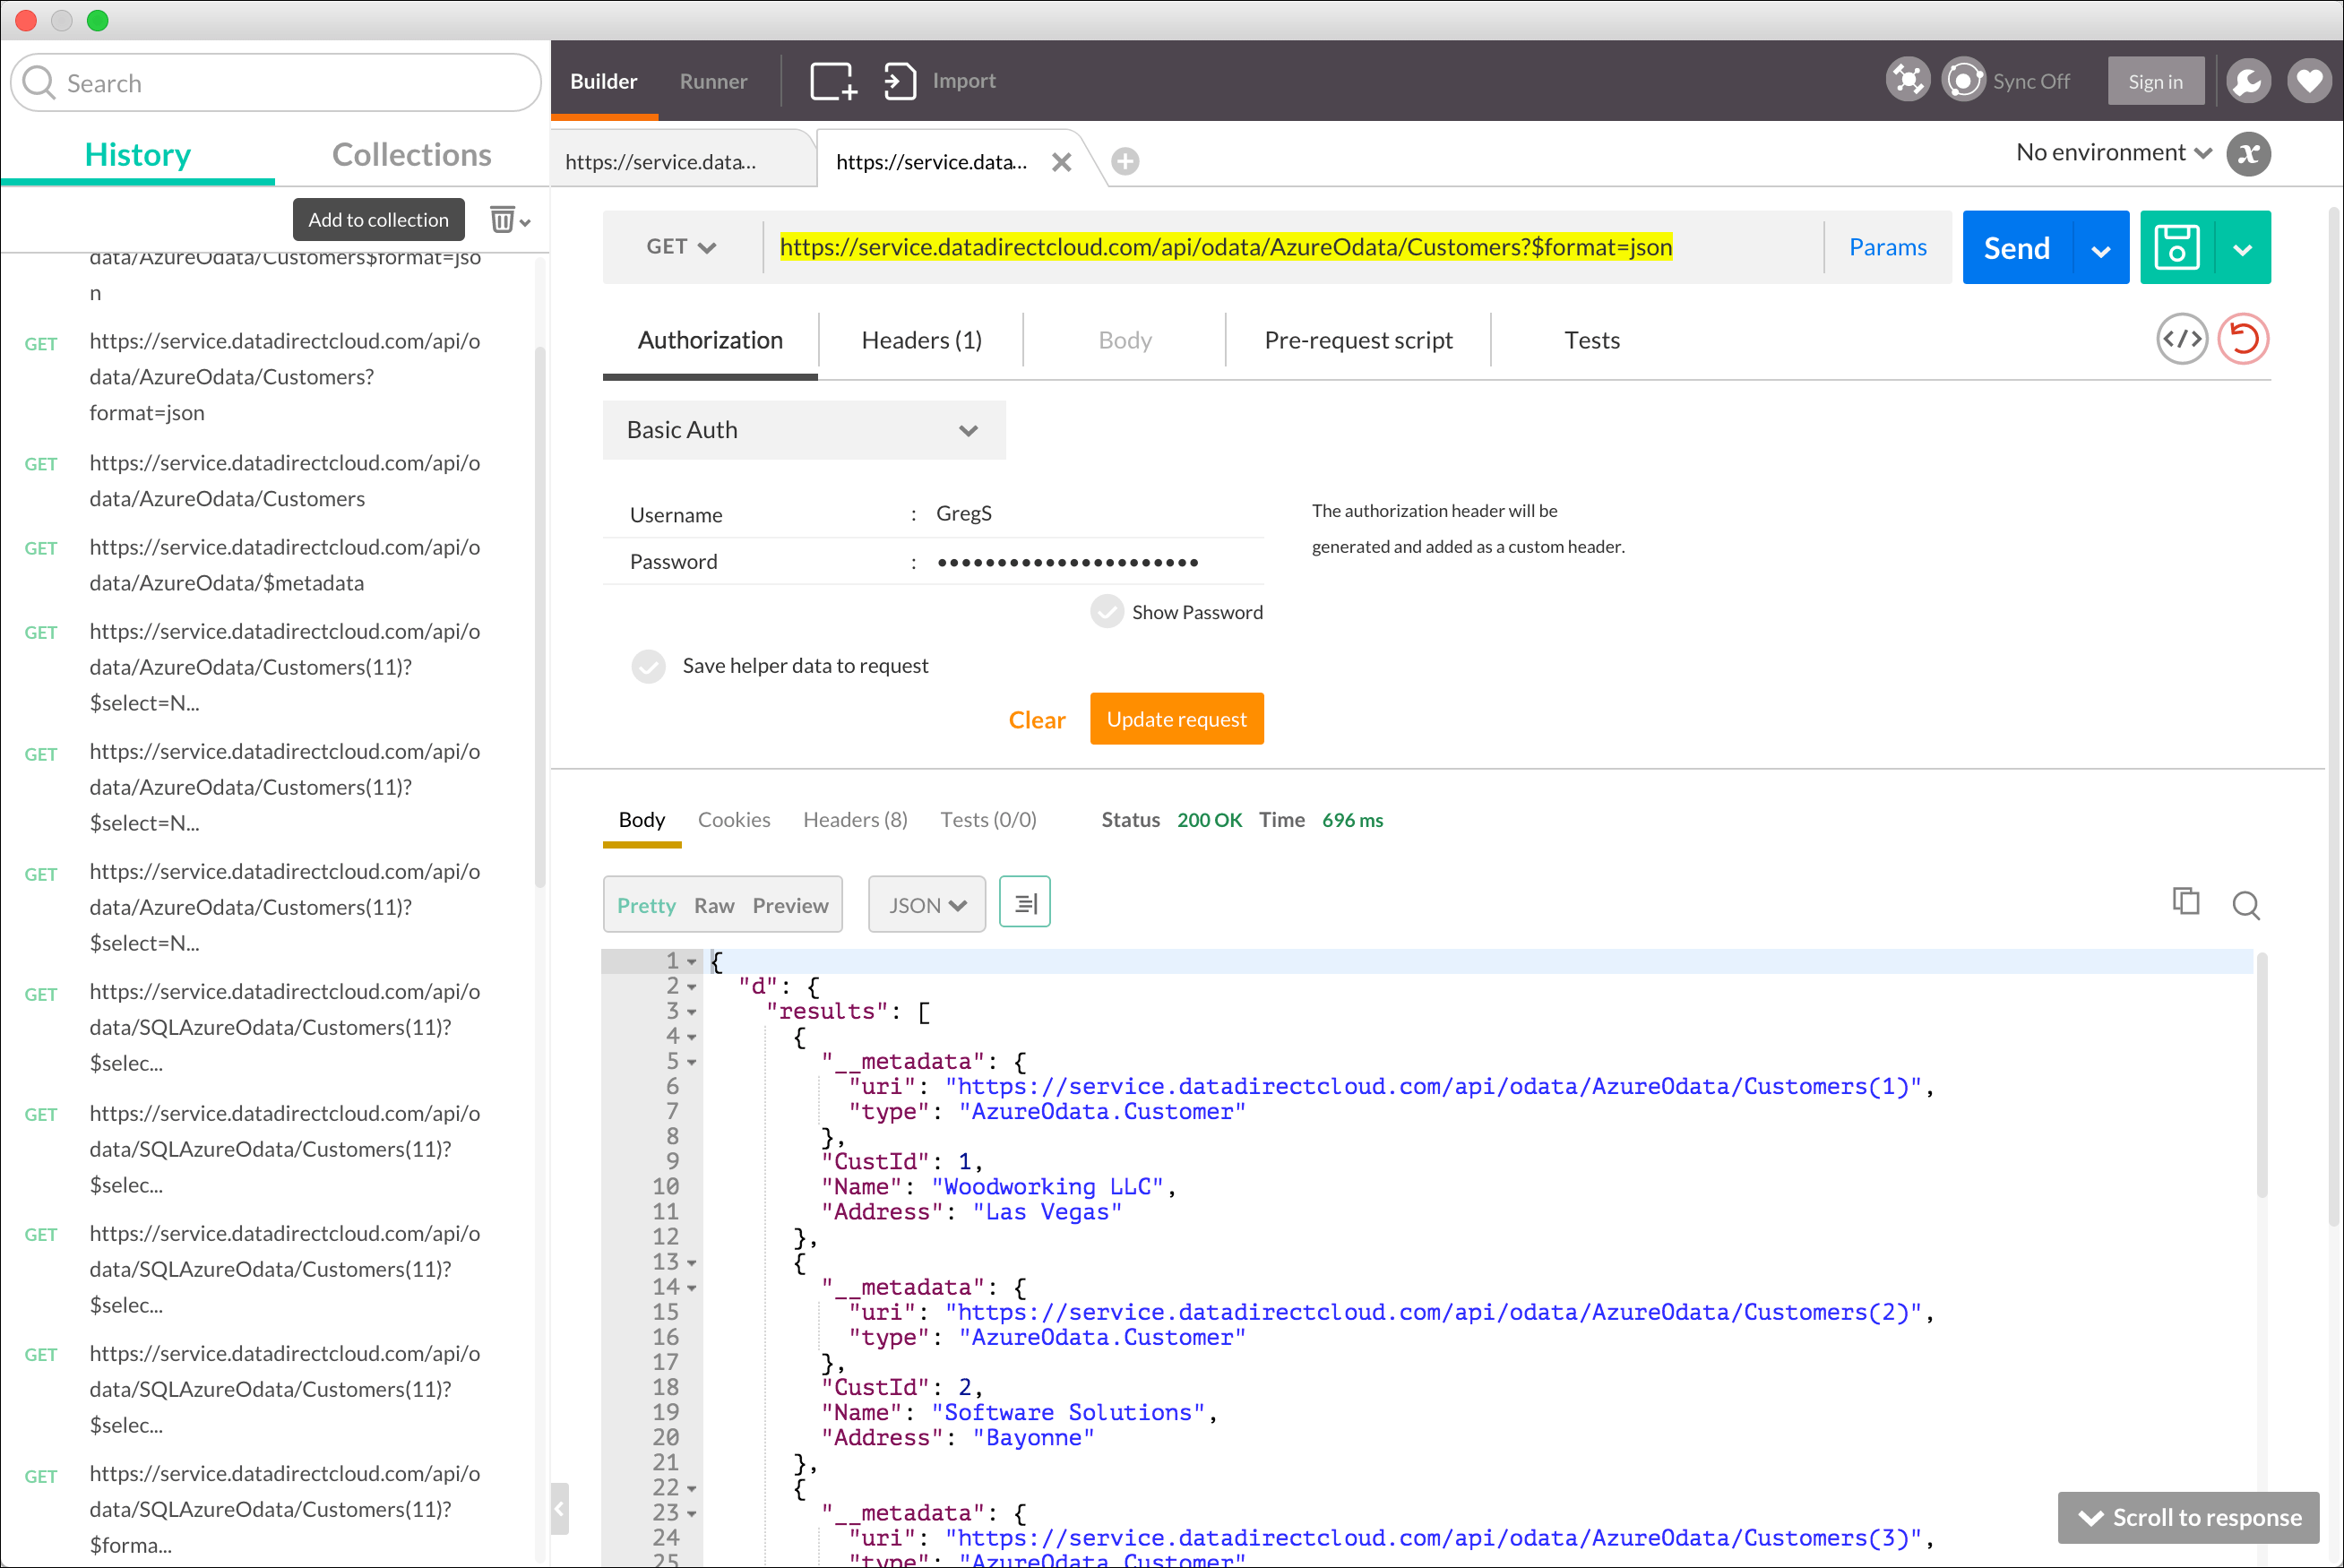Screen dimensions: 2344x1568
Task: Expand the Basic Auth type dropdown
Action: 803,430
